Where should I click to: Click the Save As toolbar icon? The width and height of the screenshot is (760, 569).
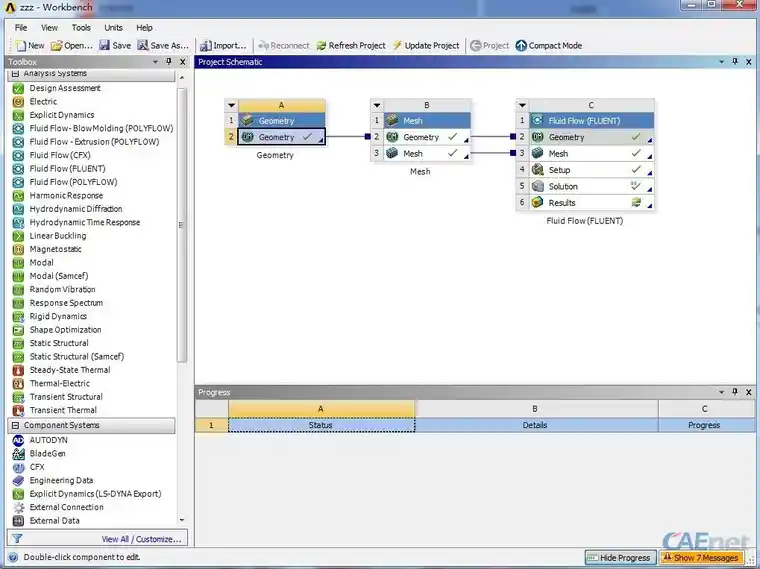[x=142, y=45]
